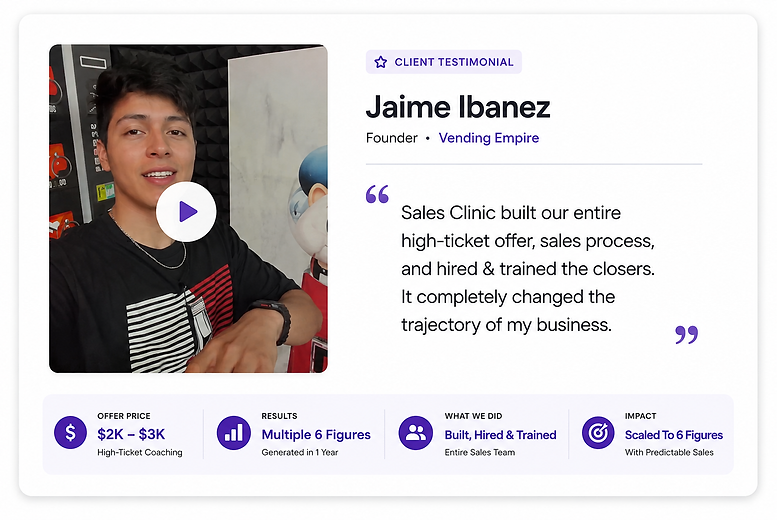Click With Predictable Sales subtitle
The width and height of the screenshot is (777, 520).
[x=669, y=452]
